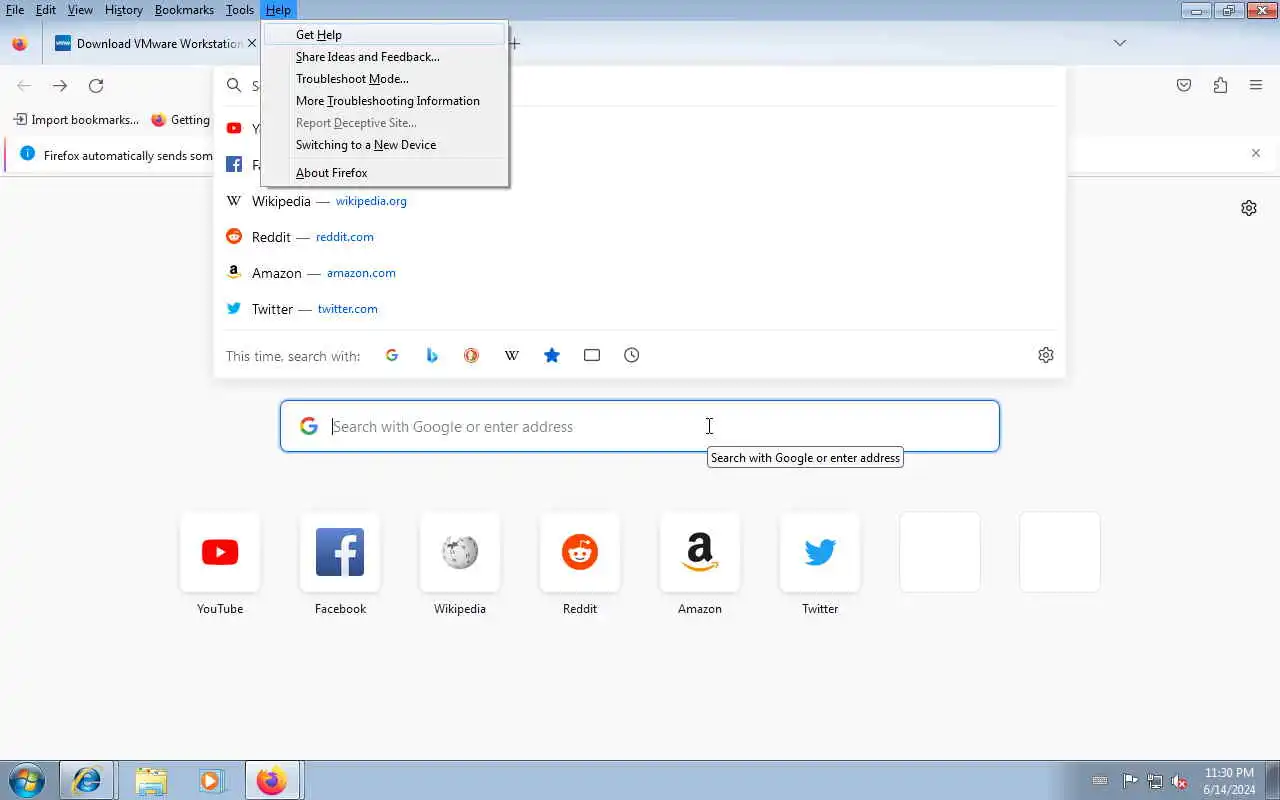The width and height of the screenshot is (1280, 800).
Task: Close the Download VMware Workstation tab
Action: tap(252, 43)
